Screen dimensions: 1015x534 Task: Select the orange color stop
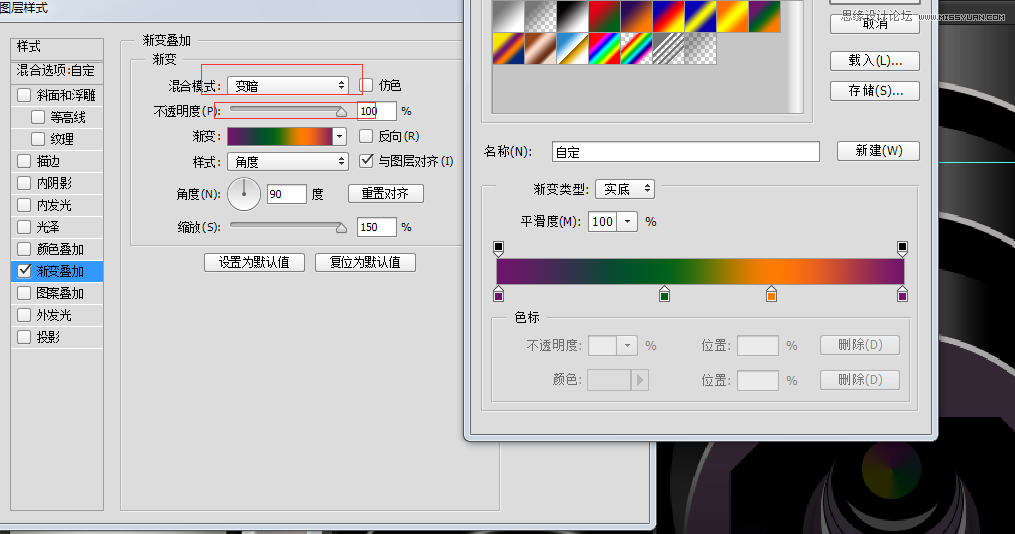[771, 294]
